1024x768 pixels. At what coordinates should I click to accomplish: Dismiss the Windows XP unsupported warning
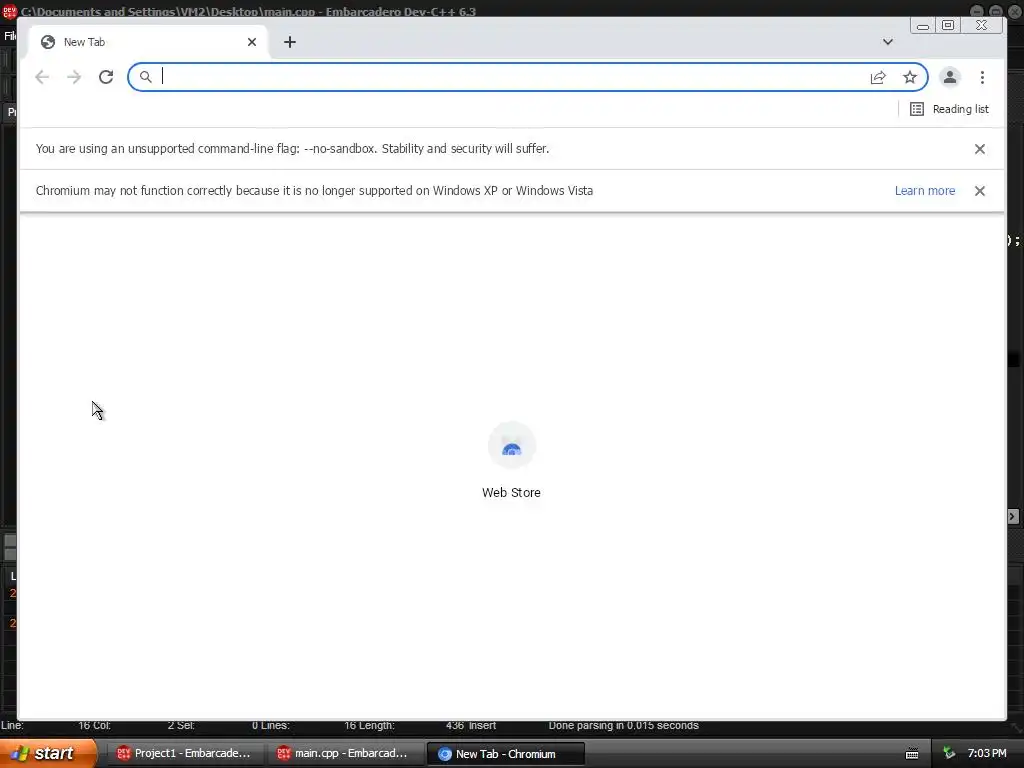pyautogui.click(x=980, y=191)
